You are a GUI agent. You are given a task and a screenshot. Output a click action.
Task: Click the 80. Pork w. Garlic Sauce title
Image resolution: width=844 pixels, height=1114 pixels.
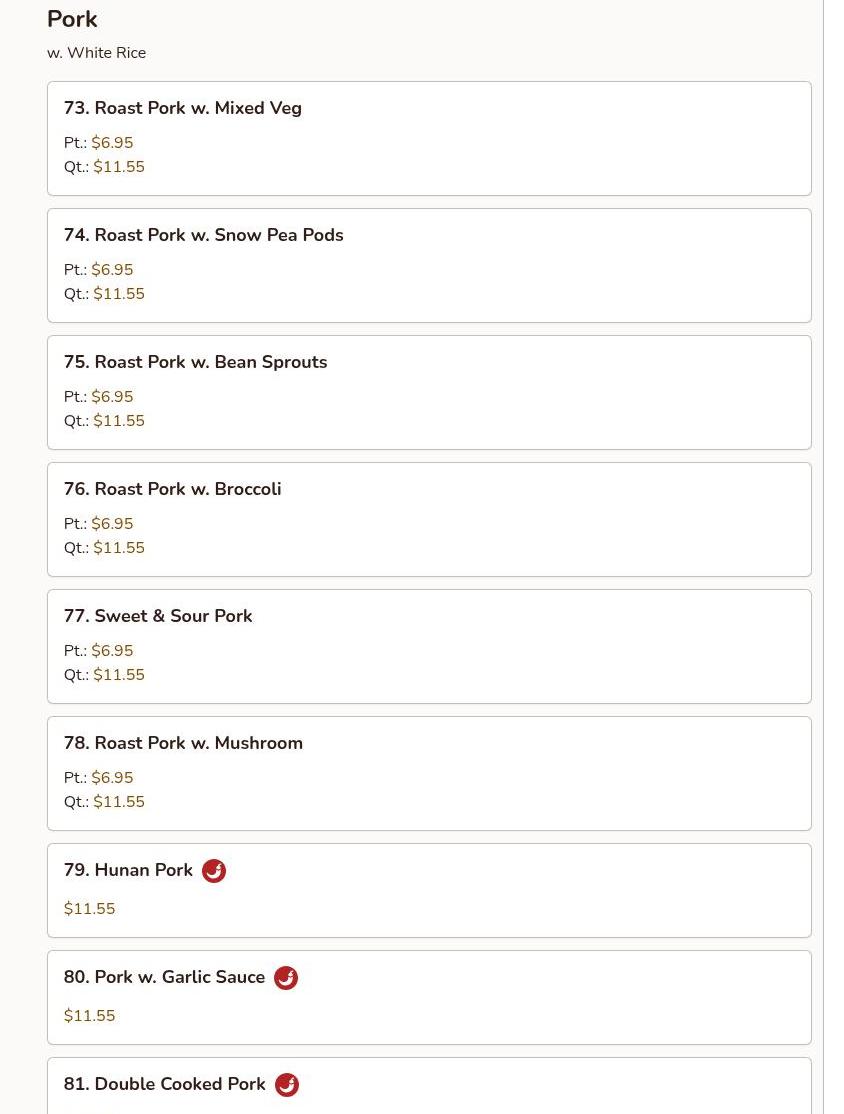click(164, 977)
